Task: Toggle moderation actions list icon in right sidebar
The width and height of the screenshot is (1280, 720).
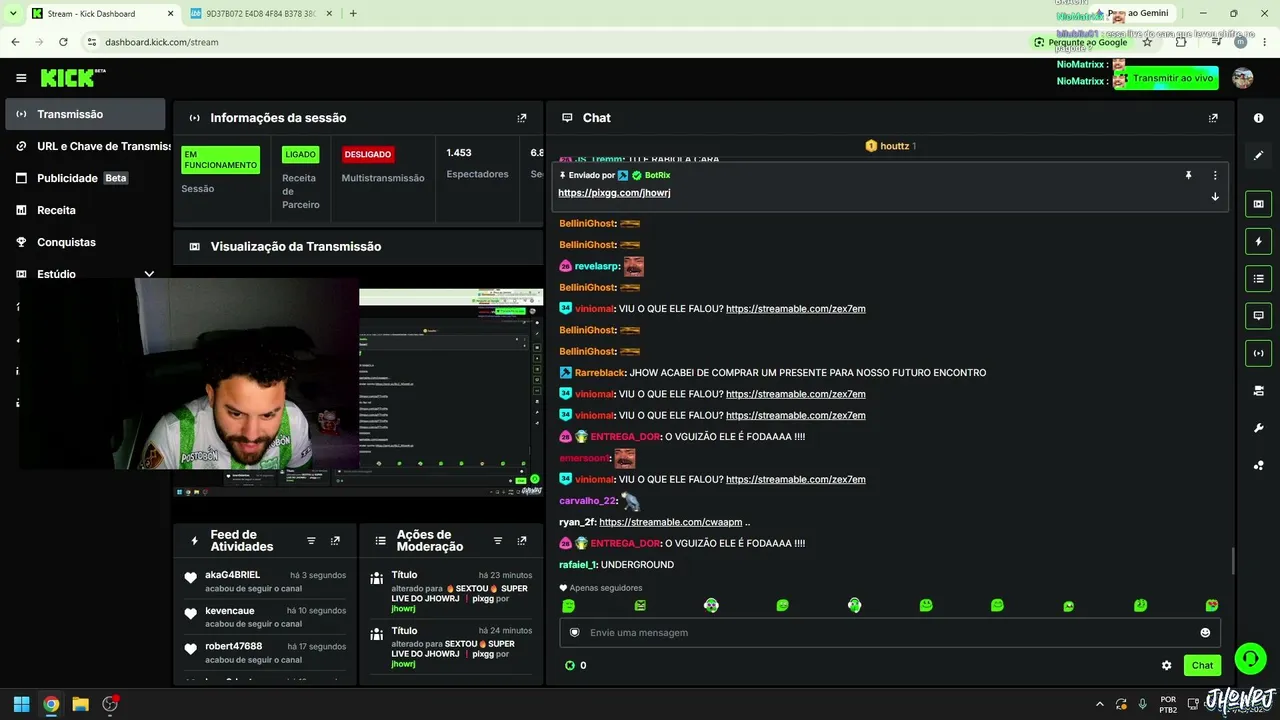Action: (x=1258, y=278)
